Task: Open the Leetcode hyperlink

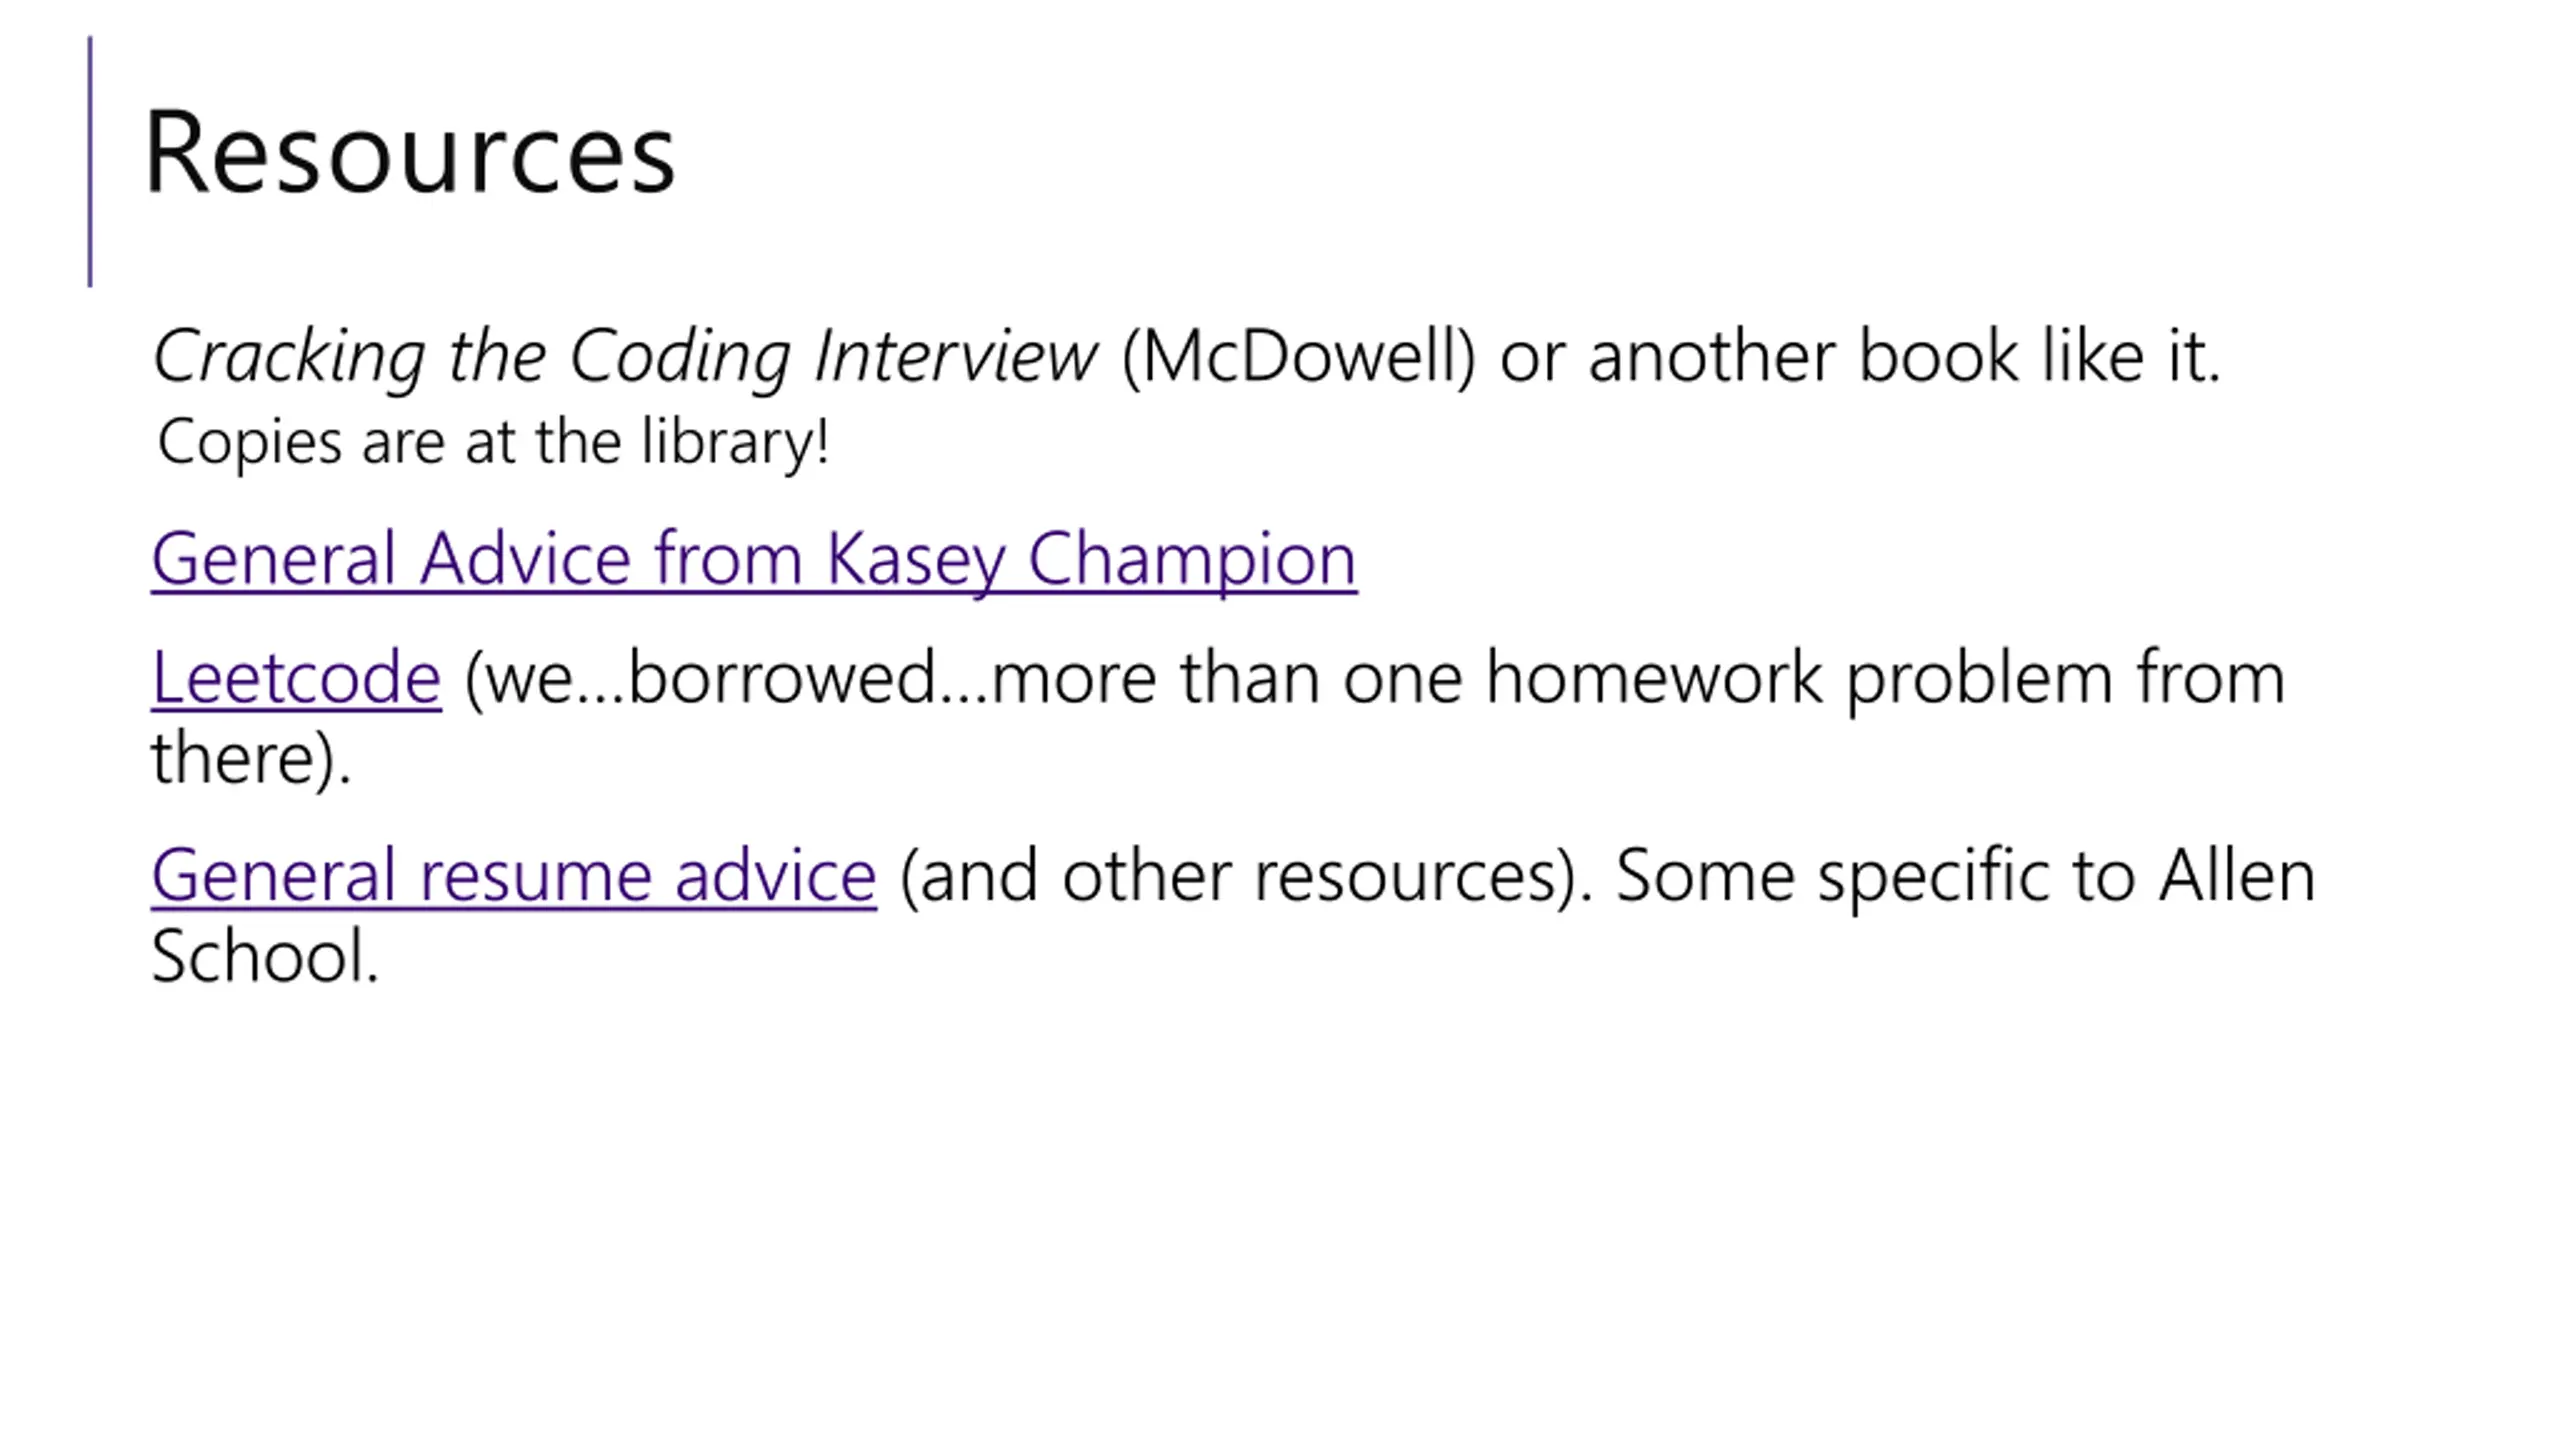Action: point(296,677)
